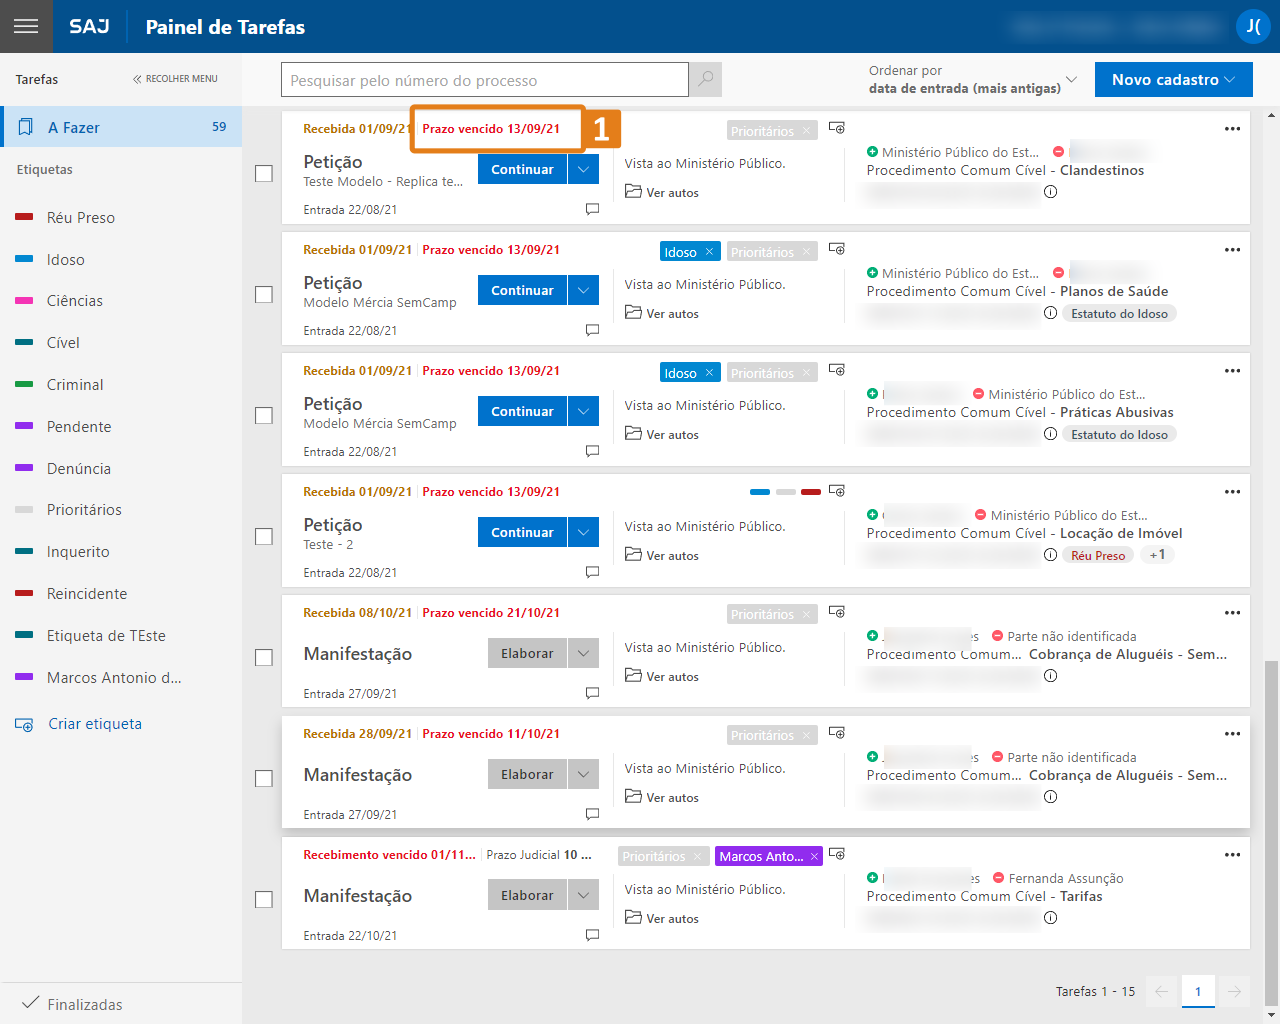Open Ver autos on Clandestinos card
The height and width of the screenshot is (1024, 1280).
(662, 192)
